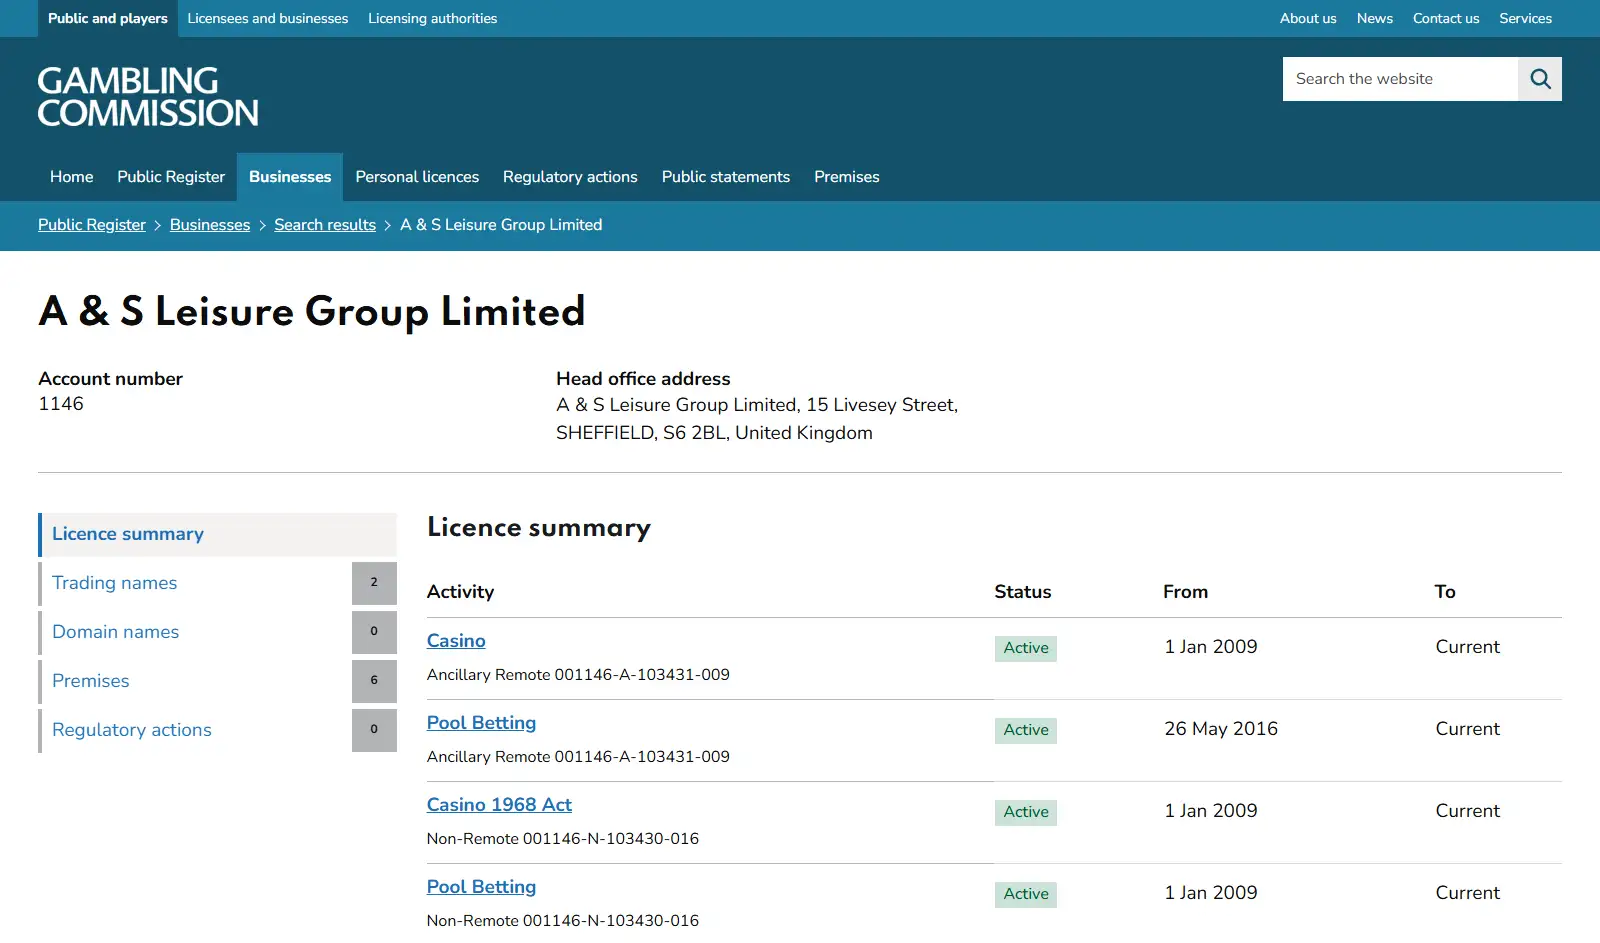This screenshot has width=1600, height=943.
Task: Click the 26 May 2016 date cell
Action: click(x=1221, y=729)
